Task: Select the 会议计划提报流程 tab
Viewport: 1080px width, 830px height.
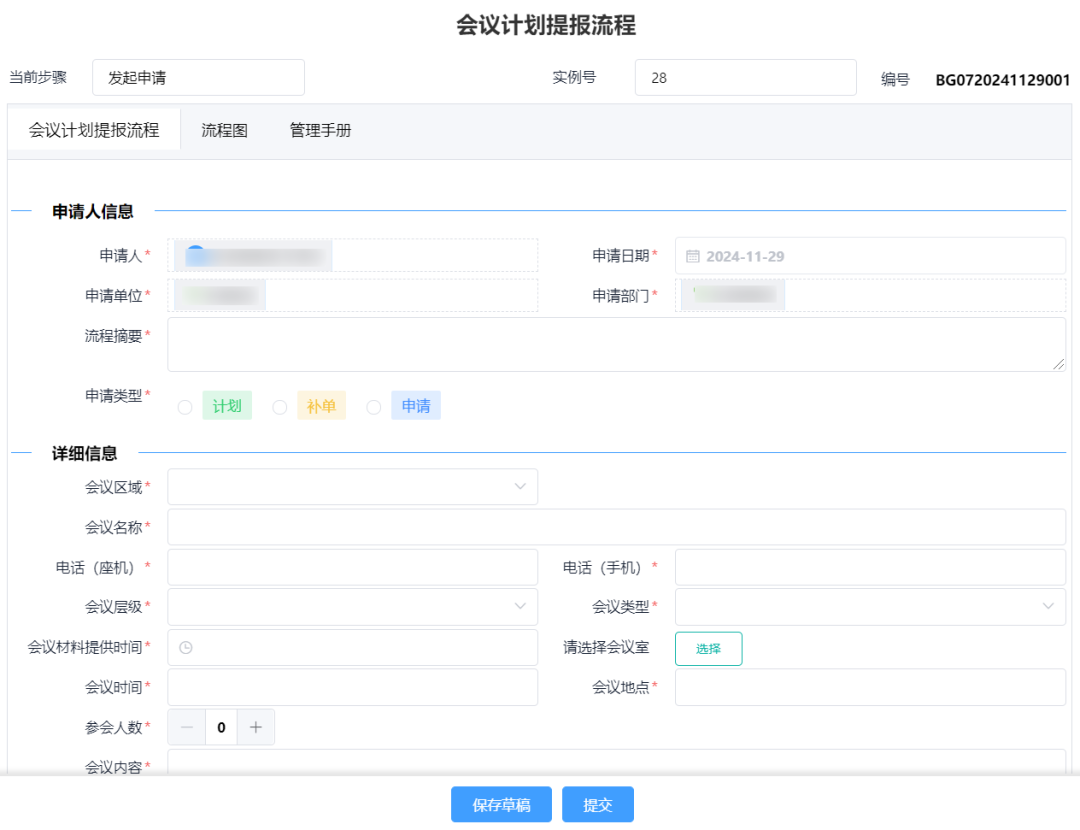Action: pyautogui.click(x=94, y=130)
